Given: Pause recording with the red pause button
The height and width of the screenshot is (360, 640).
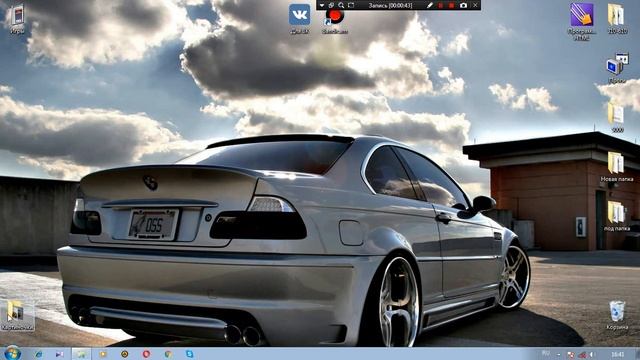Looking at the screenshot, I should click(x=440, y=5).
